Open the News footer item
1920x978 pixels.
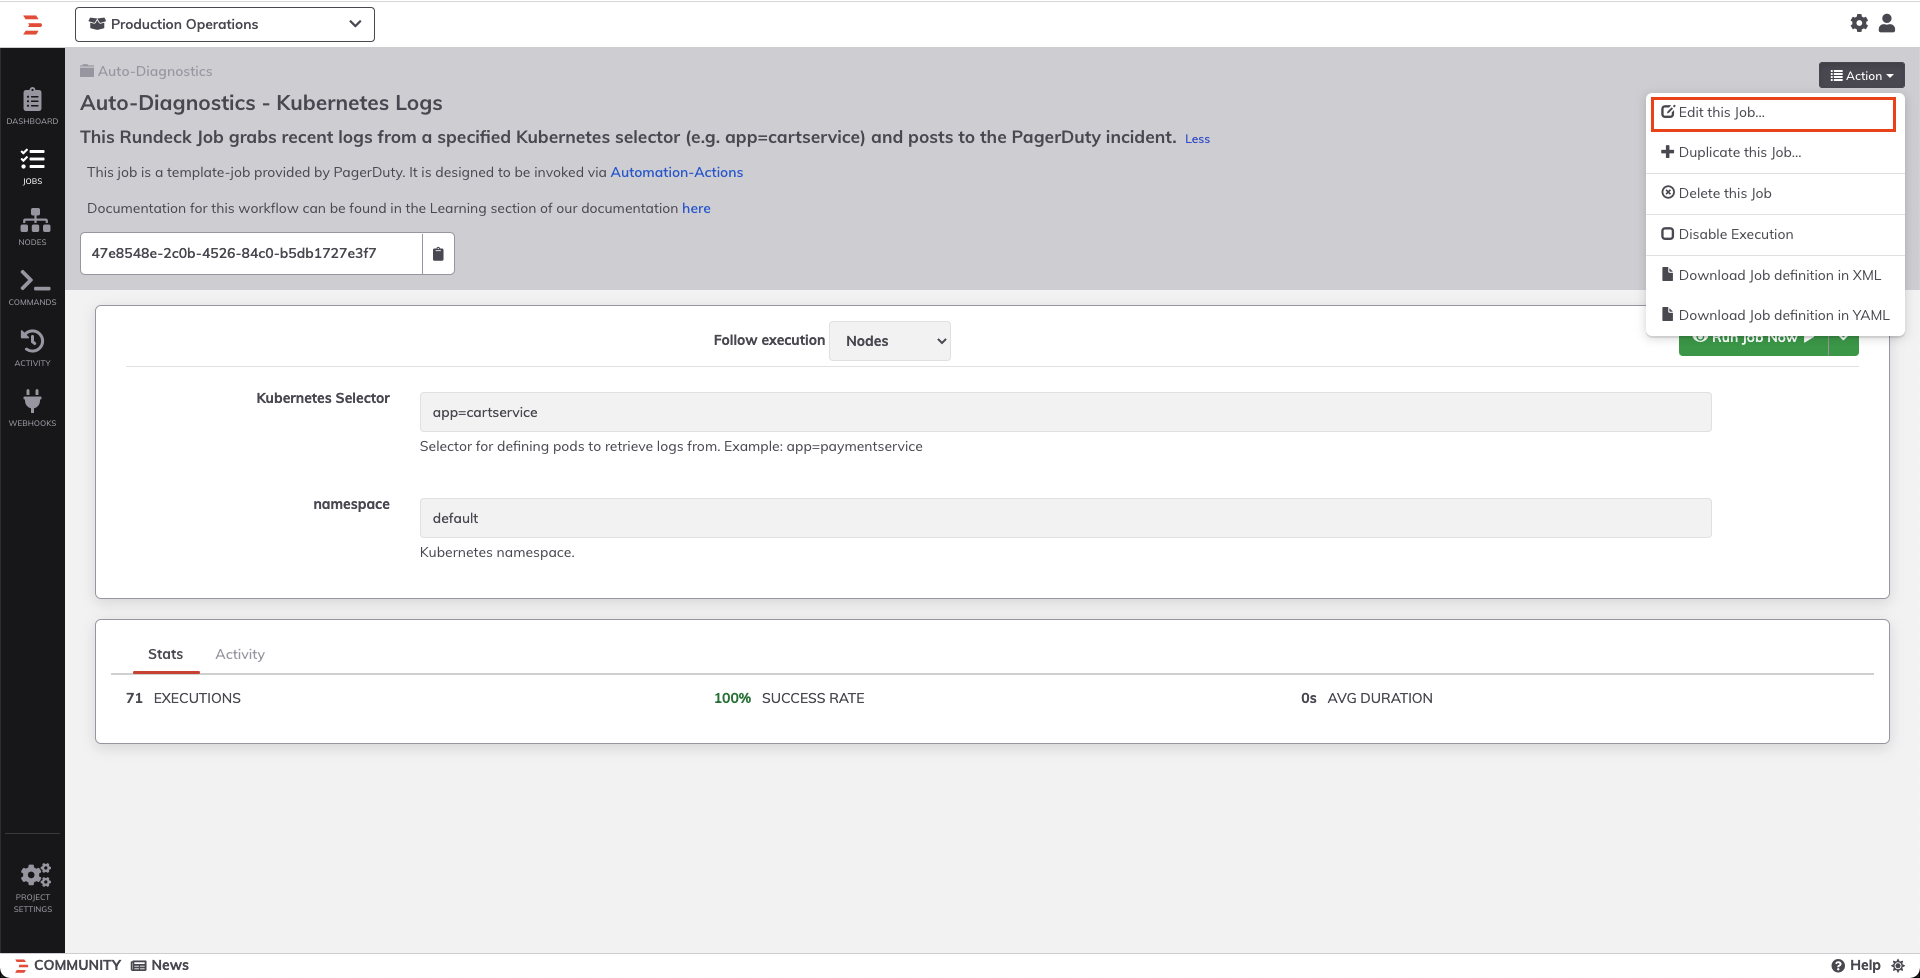160,965
